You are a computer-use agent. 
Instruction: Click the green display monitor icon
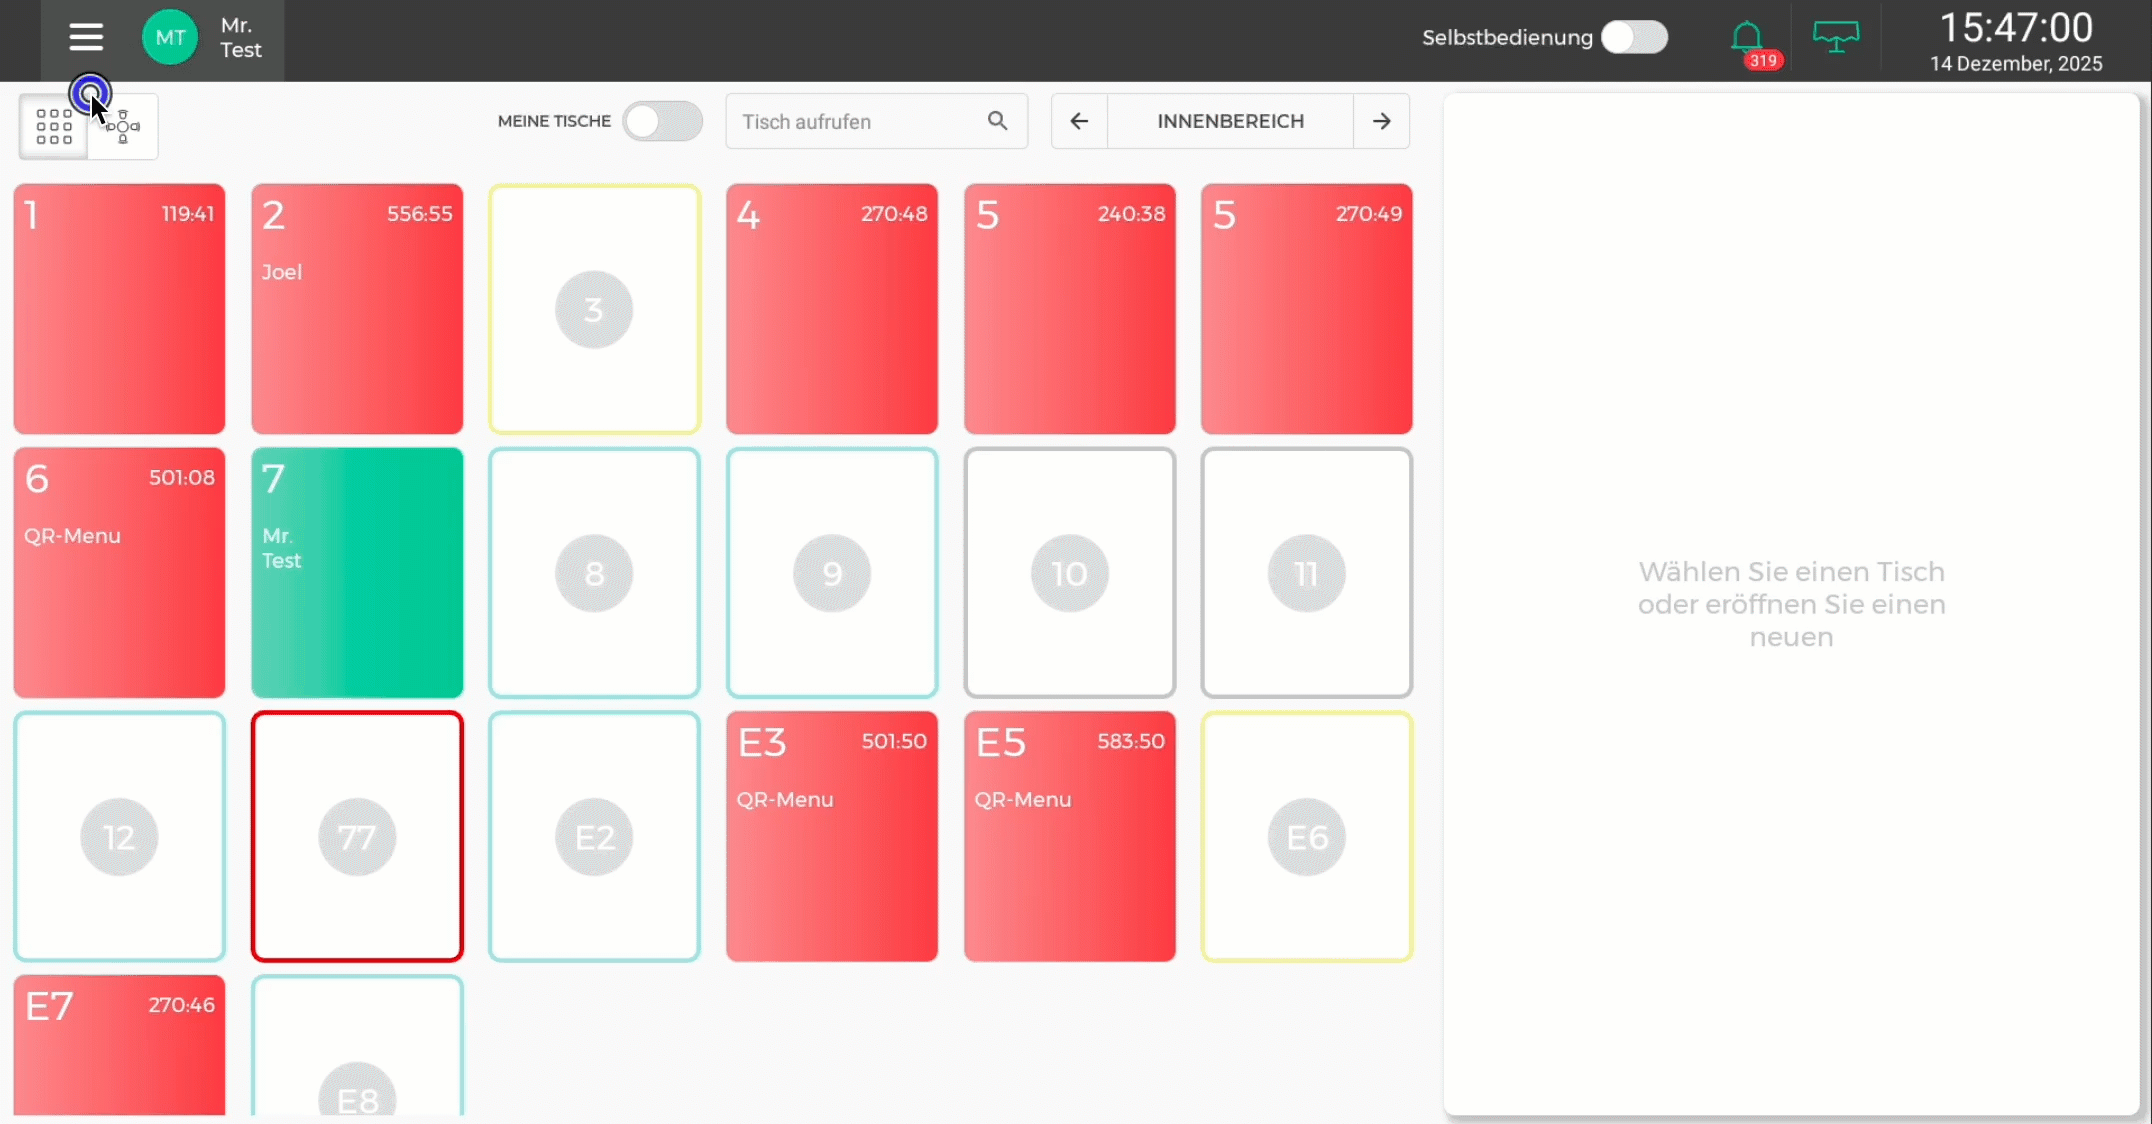click(x=1836, y=38)
